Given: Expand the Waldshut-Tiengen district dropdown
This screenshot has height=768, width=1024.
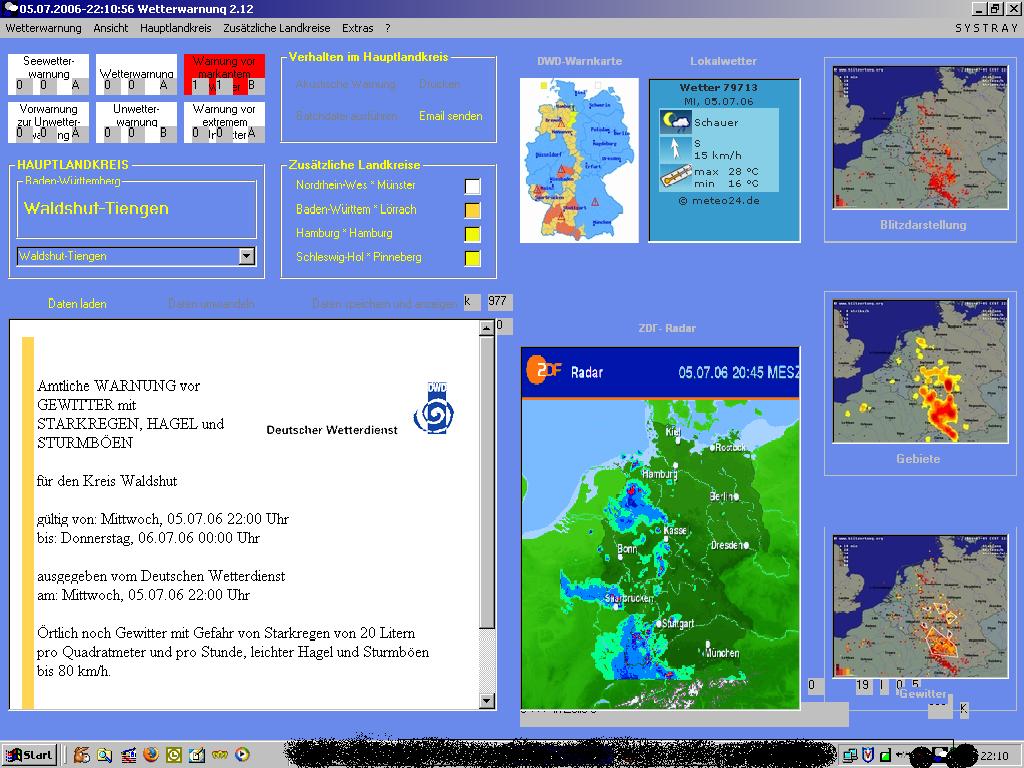Looking at the screenshot, I should pyautogui.click(x=246, y=257).
